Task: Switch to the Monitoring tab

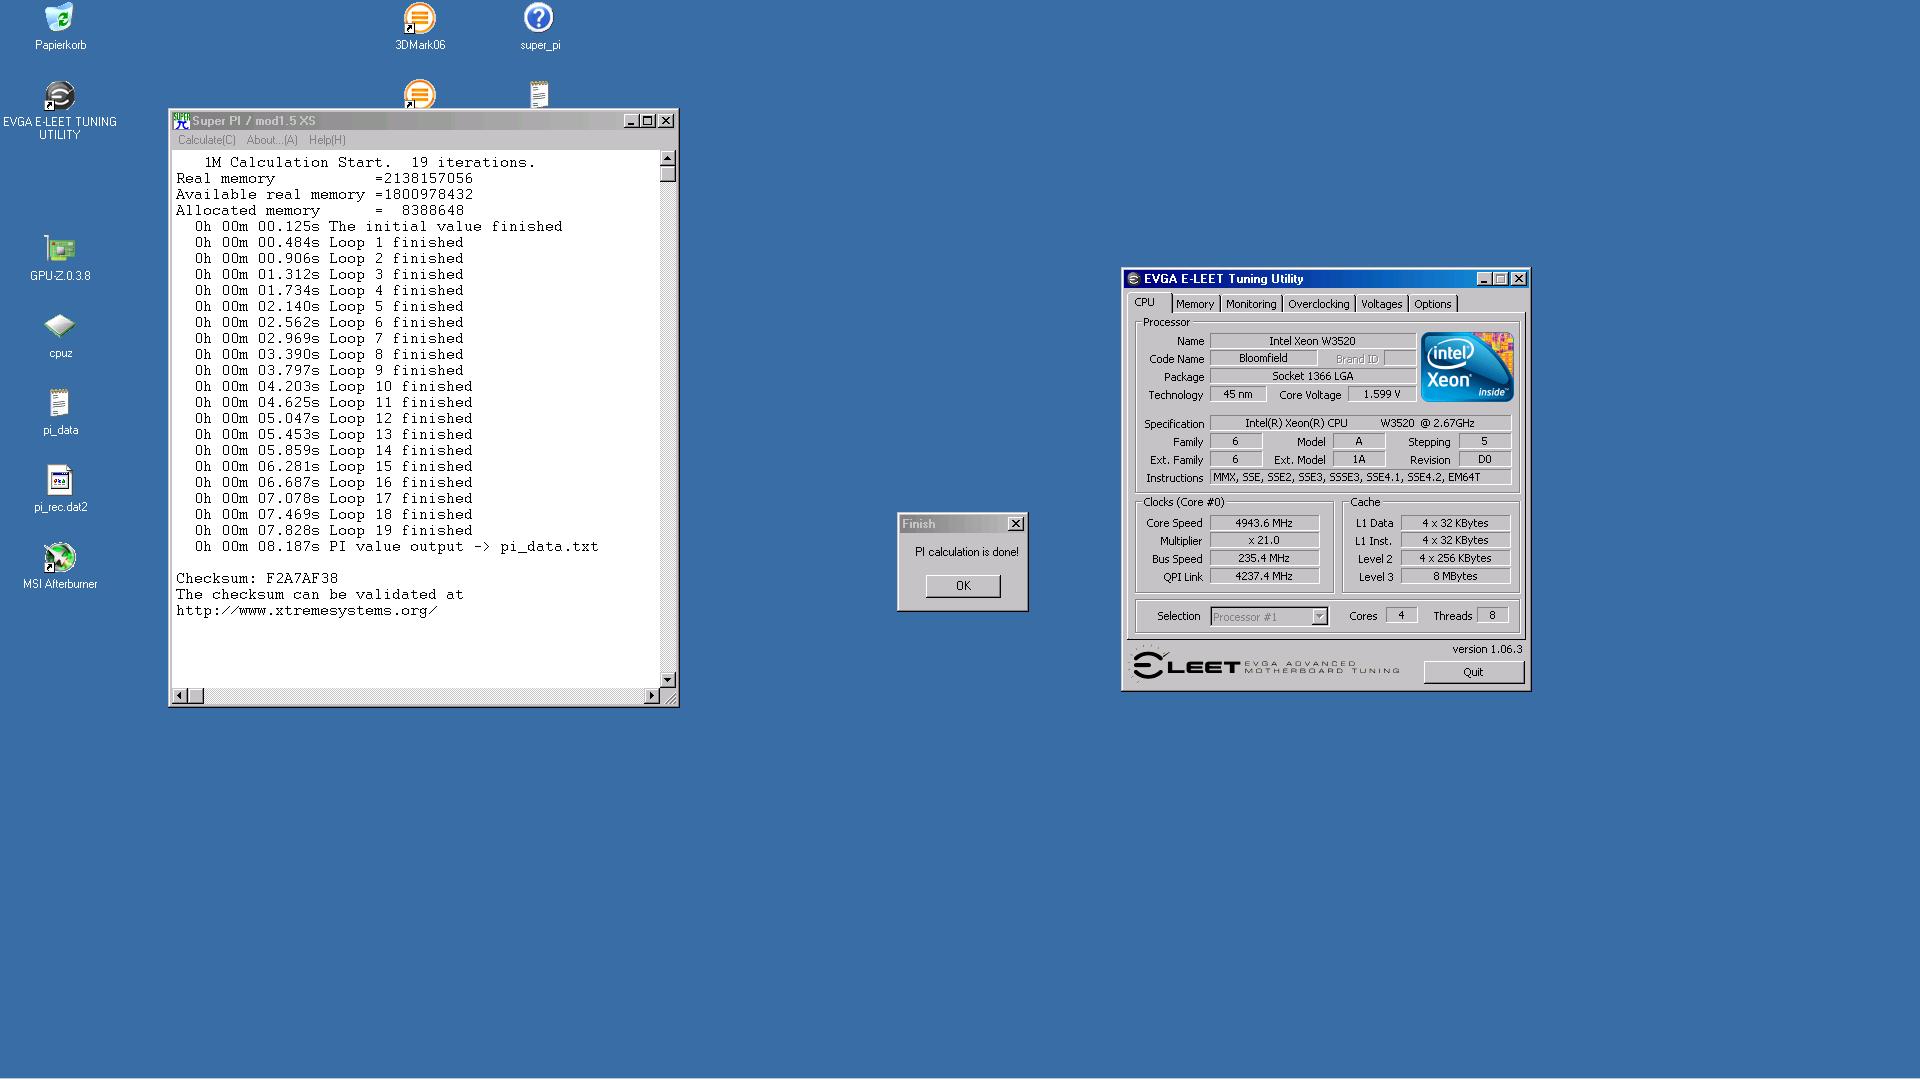Action: [x=1251, y=304]
